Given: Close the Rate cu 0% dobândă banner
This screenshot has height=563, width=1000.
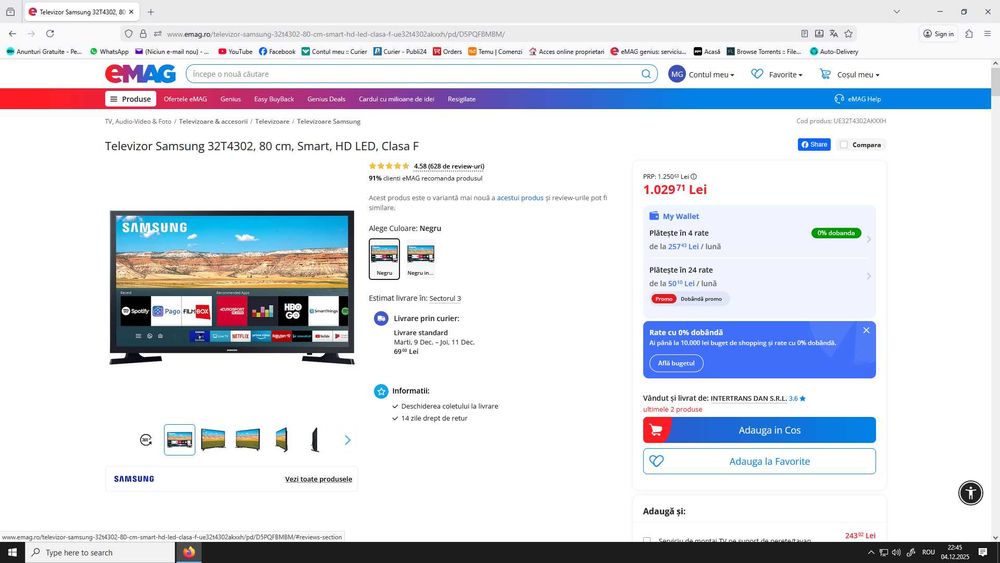Looking at the screenshot, I should pos(866,330).
